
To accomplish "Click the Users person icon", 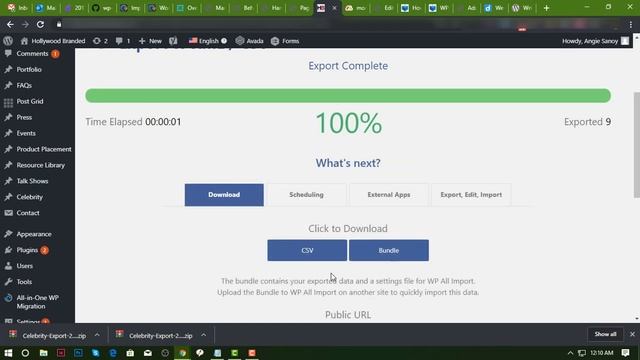I will pyautogui.click(x=8, y=266).
